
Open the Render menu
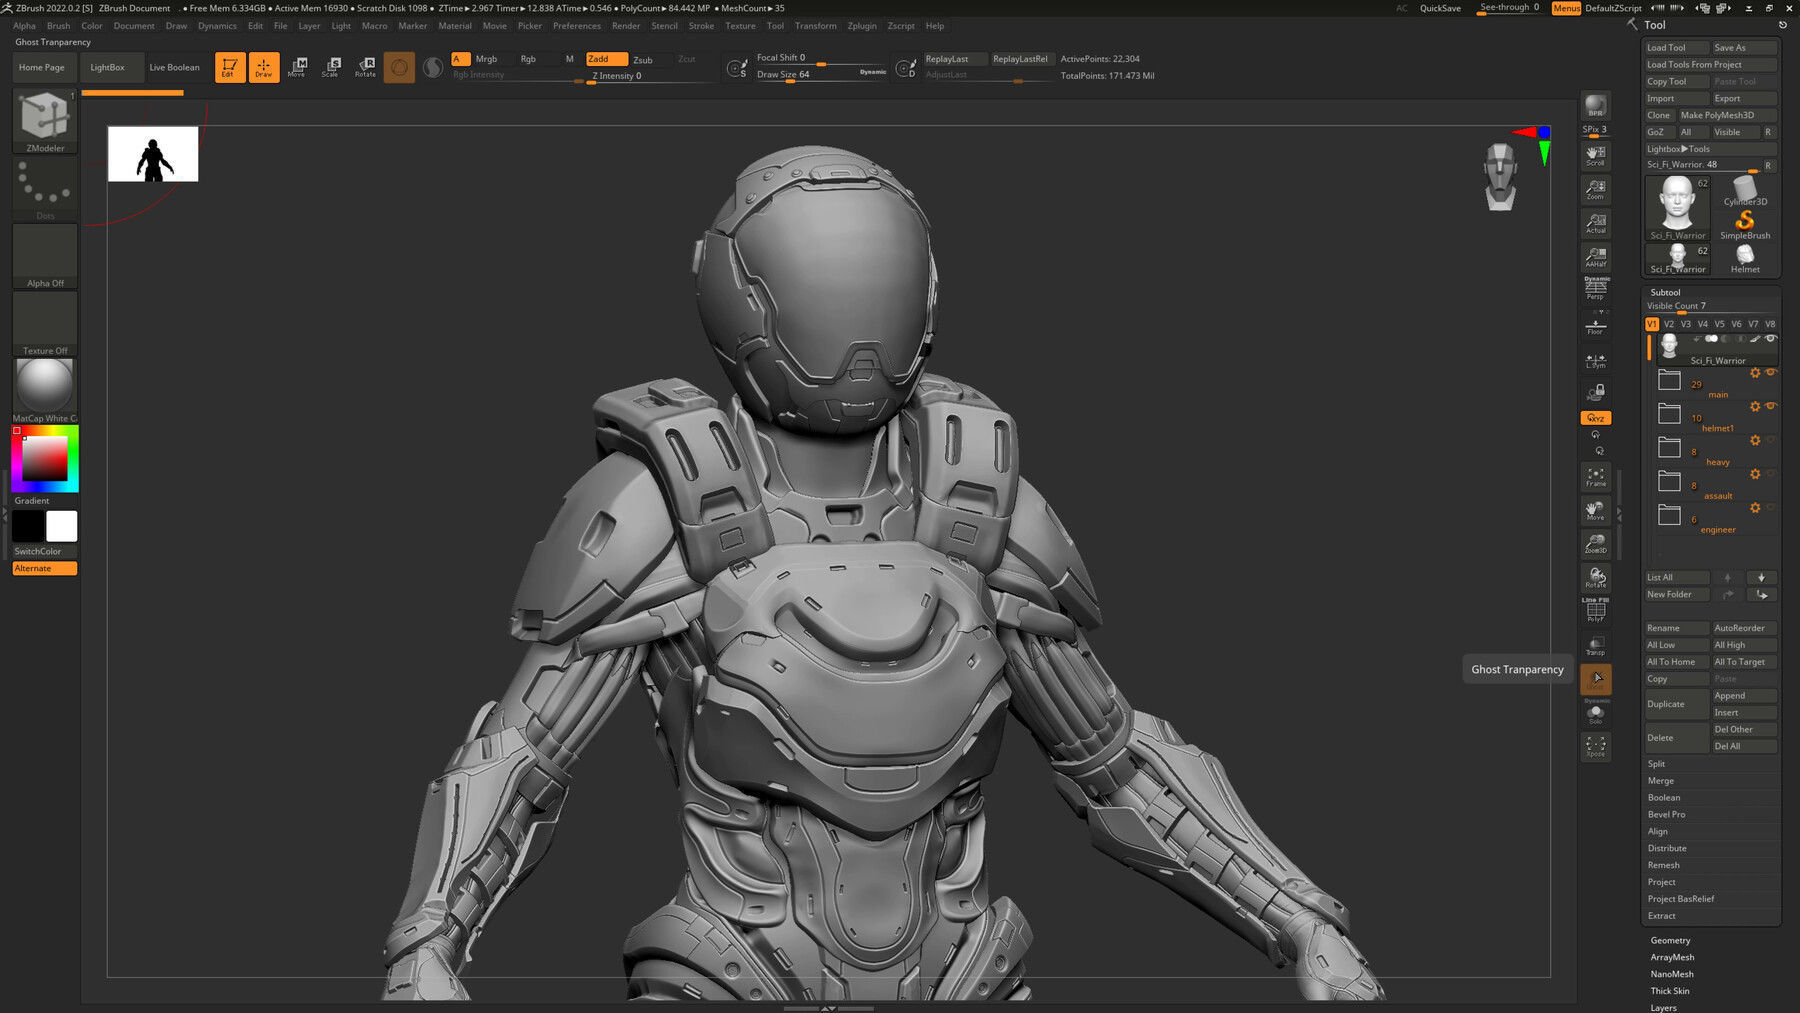point(626,26)
